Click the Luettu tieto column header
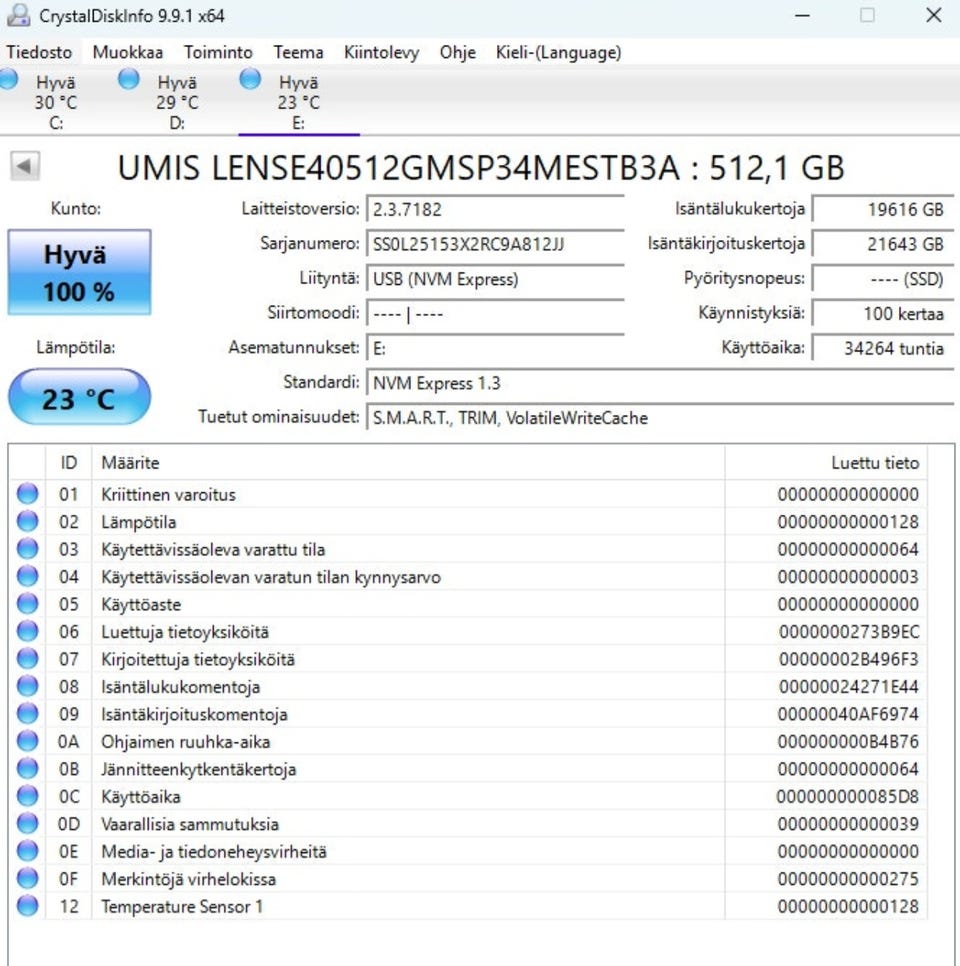The image size is (960, 966). click(826, 463)
